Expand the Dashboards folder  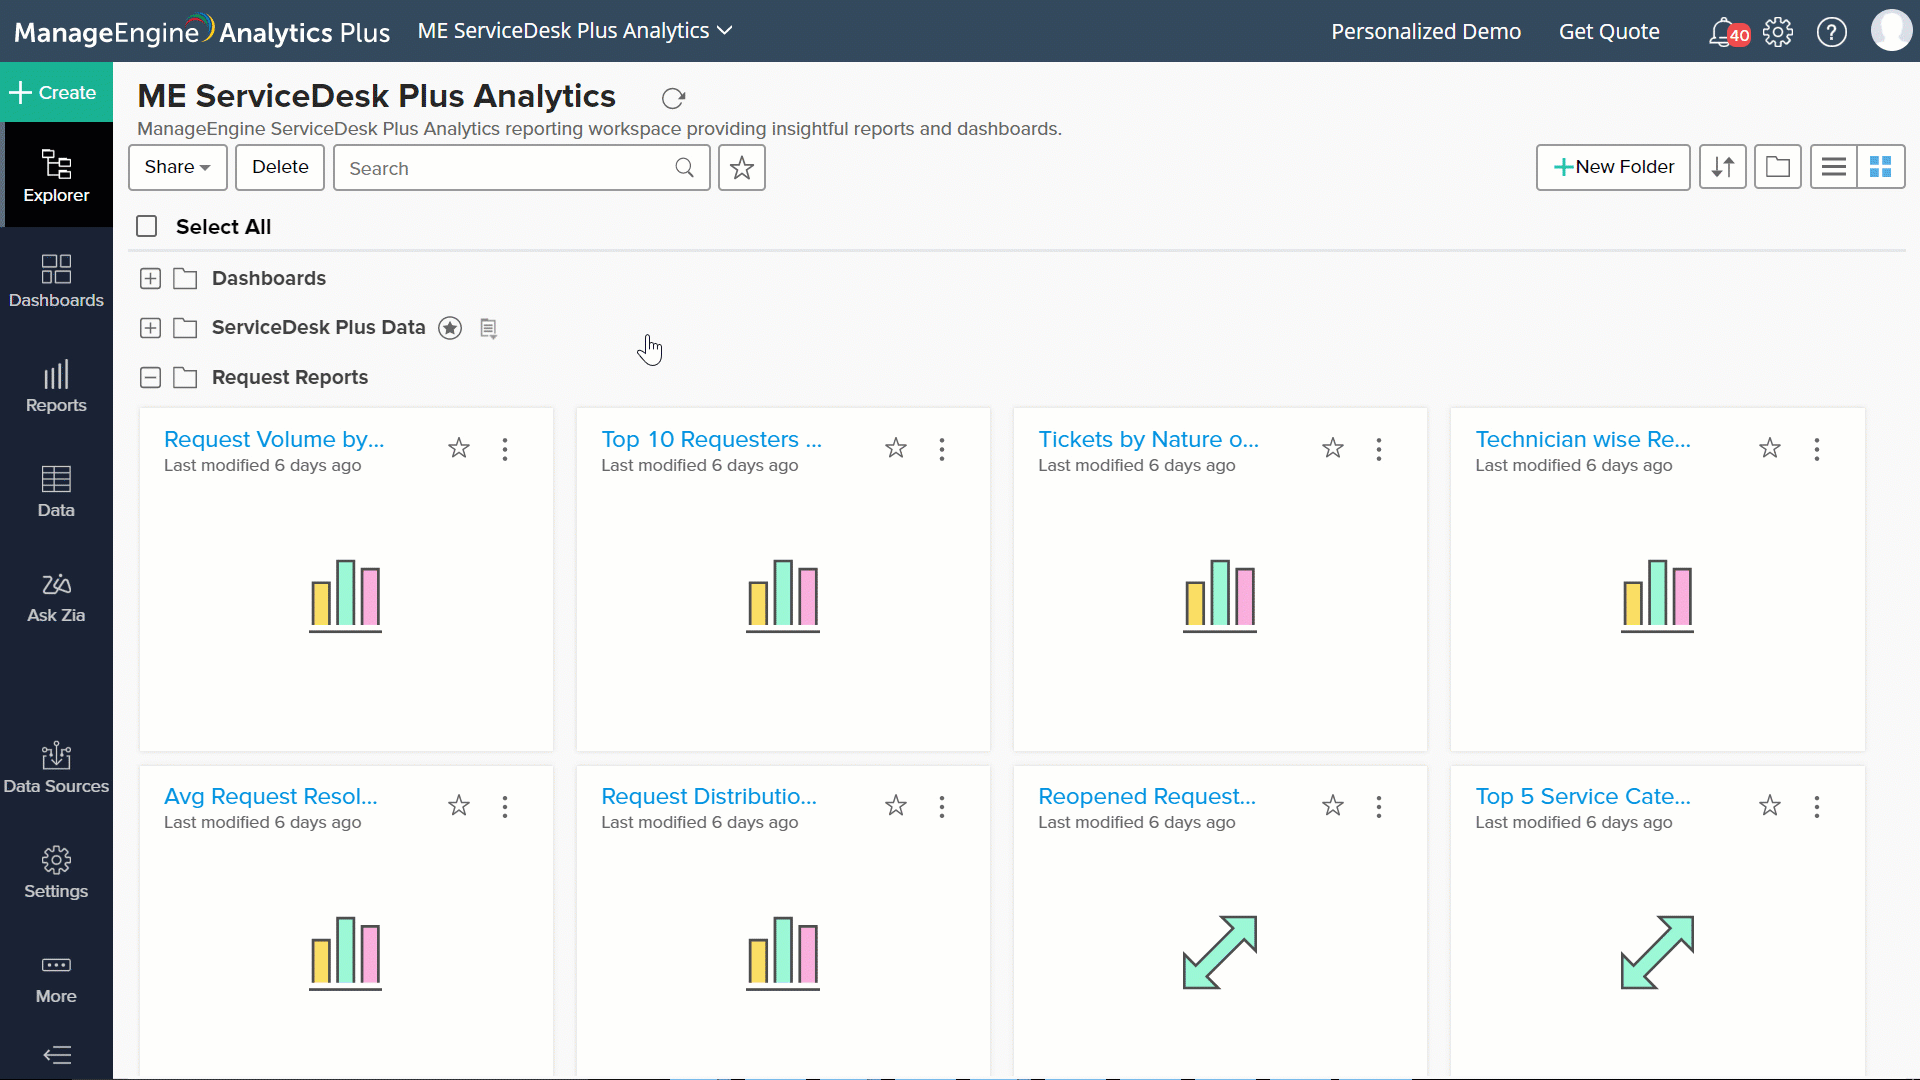(150, 279)
